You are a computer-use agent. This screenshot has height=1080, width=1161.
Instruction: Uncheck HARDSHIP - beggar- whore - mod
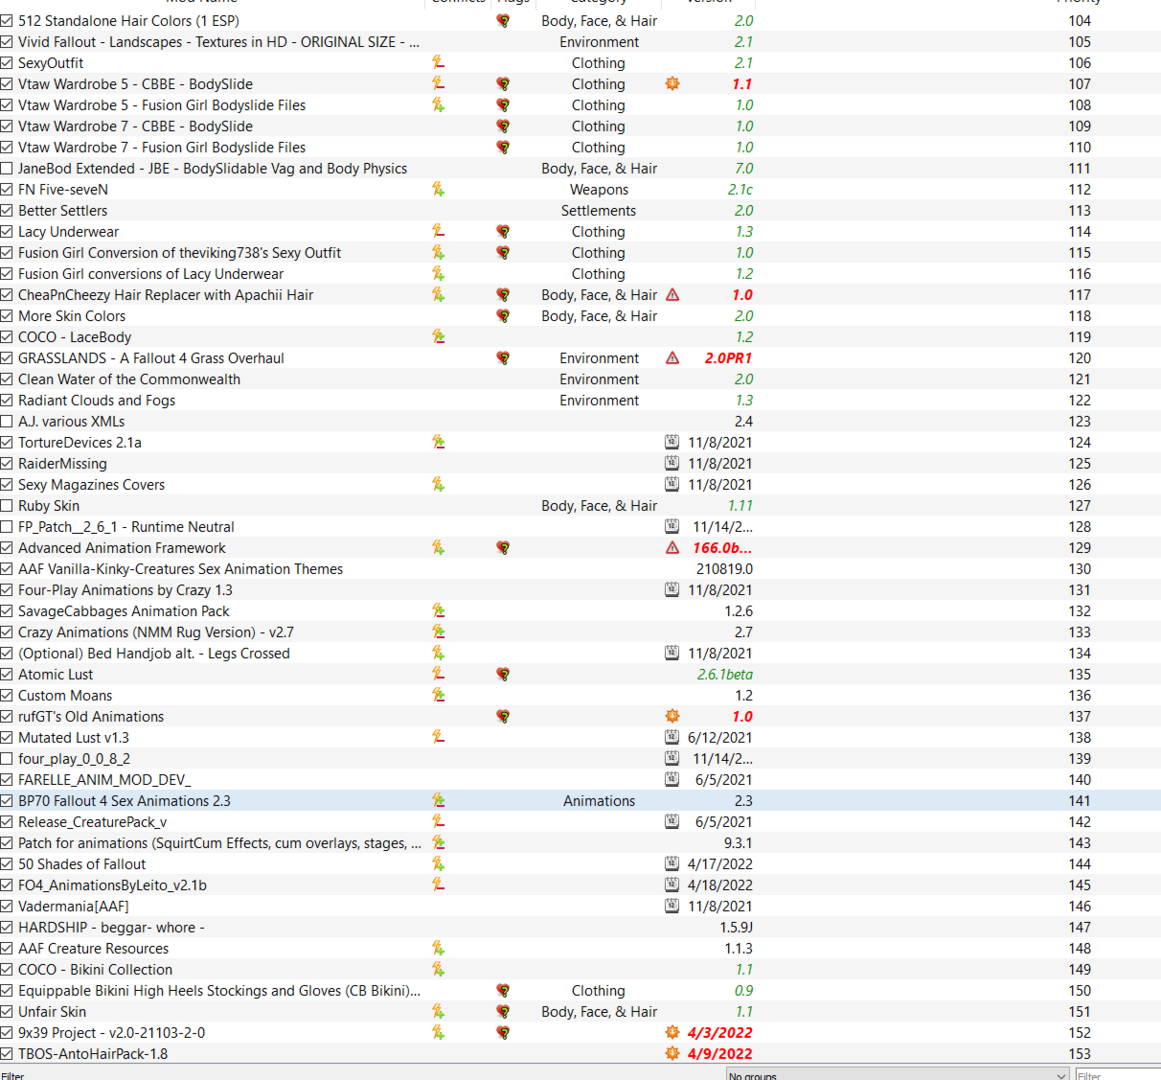7,928
